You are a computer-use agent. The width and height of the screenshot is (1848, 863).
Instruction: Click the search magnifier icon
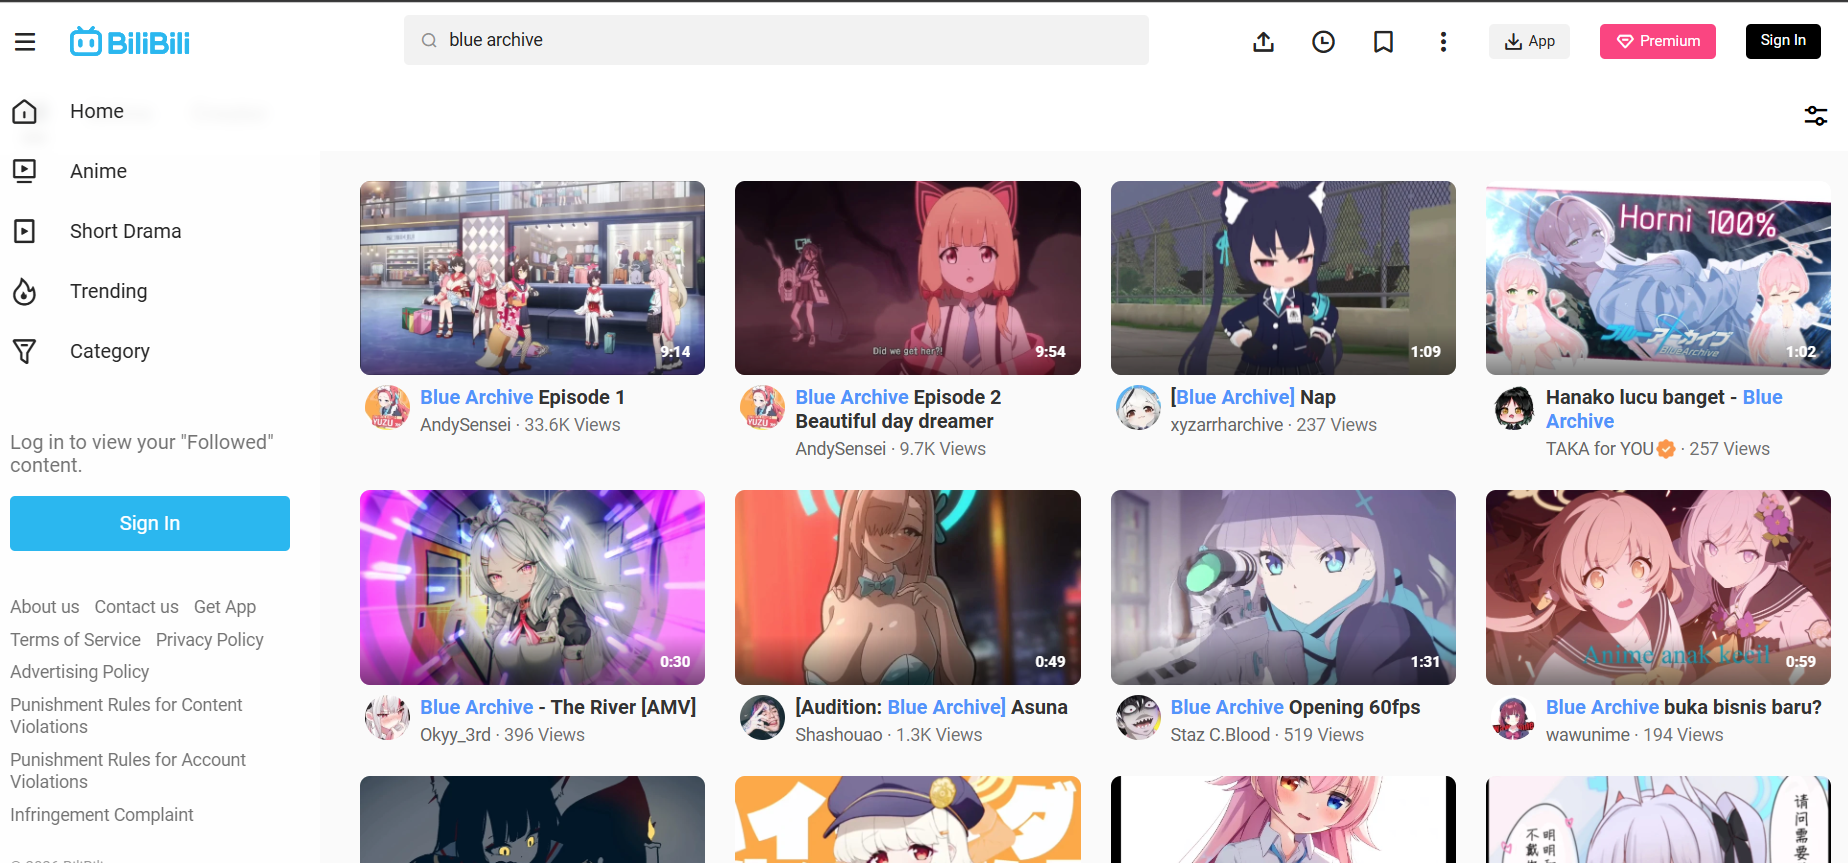(x=429, y=40)
